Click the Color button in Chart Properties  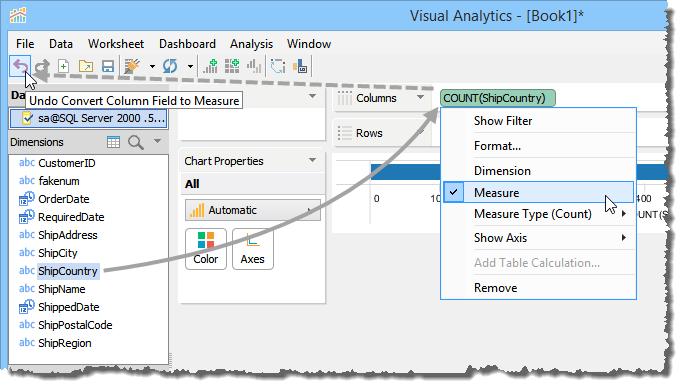click(206, 249)
